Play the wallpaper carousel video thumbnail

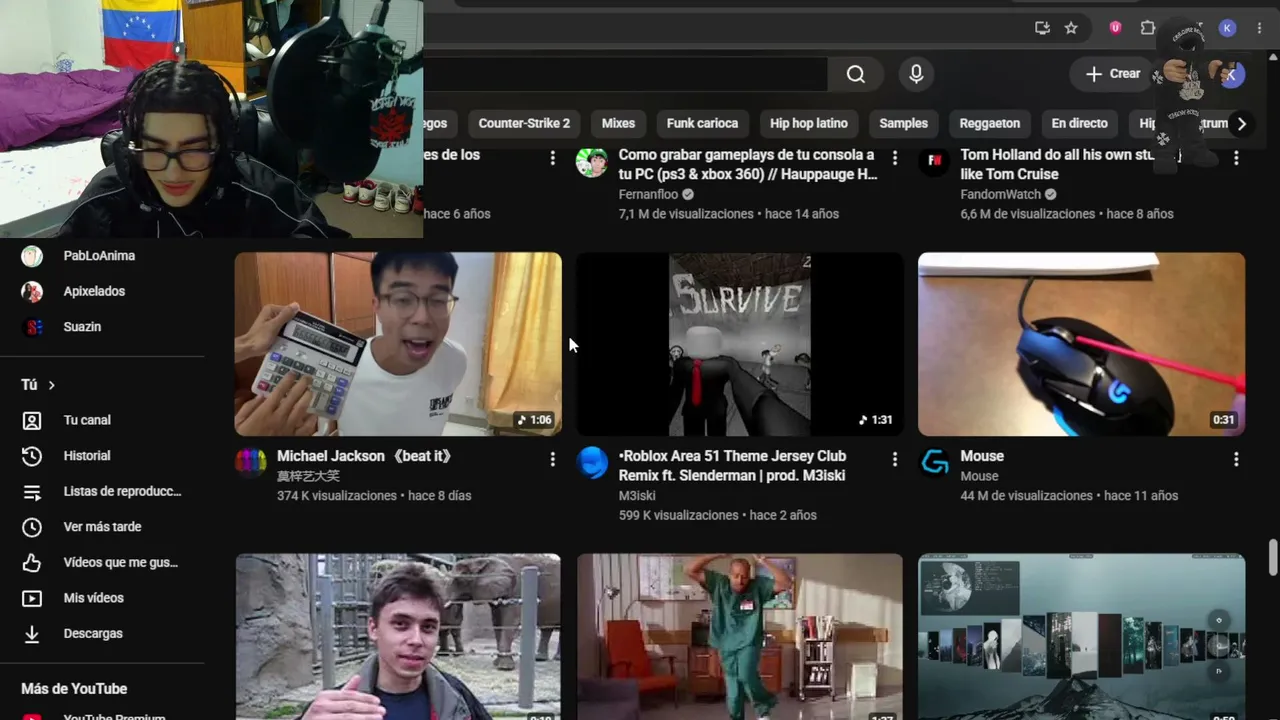point(1082,637)
